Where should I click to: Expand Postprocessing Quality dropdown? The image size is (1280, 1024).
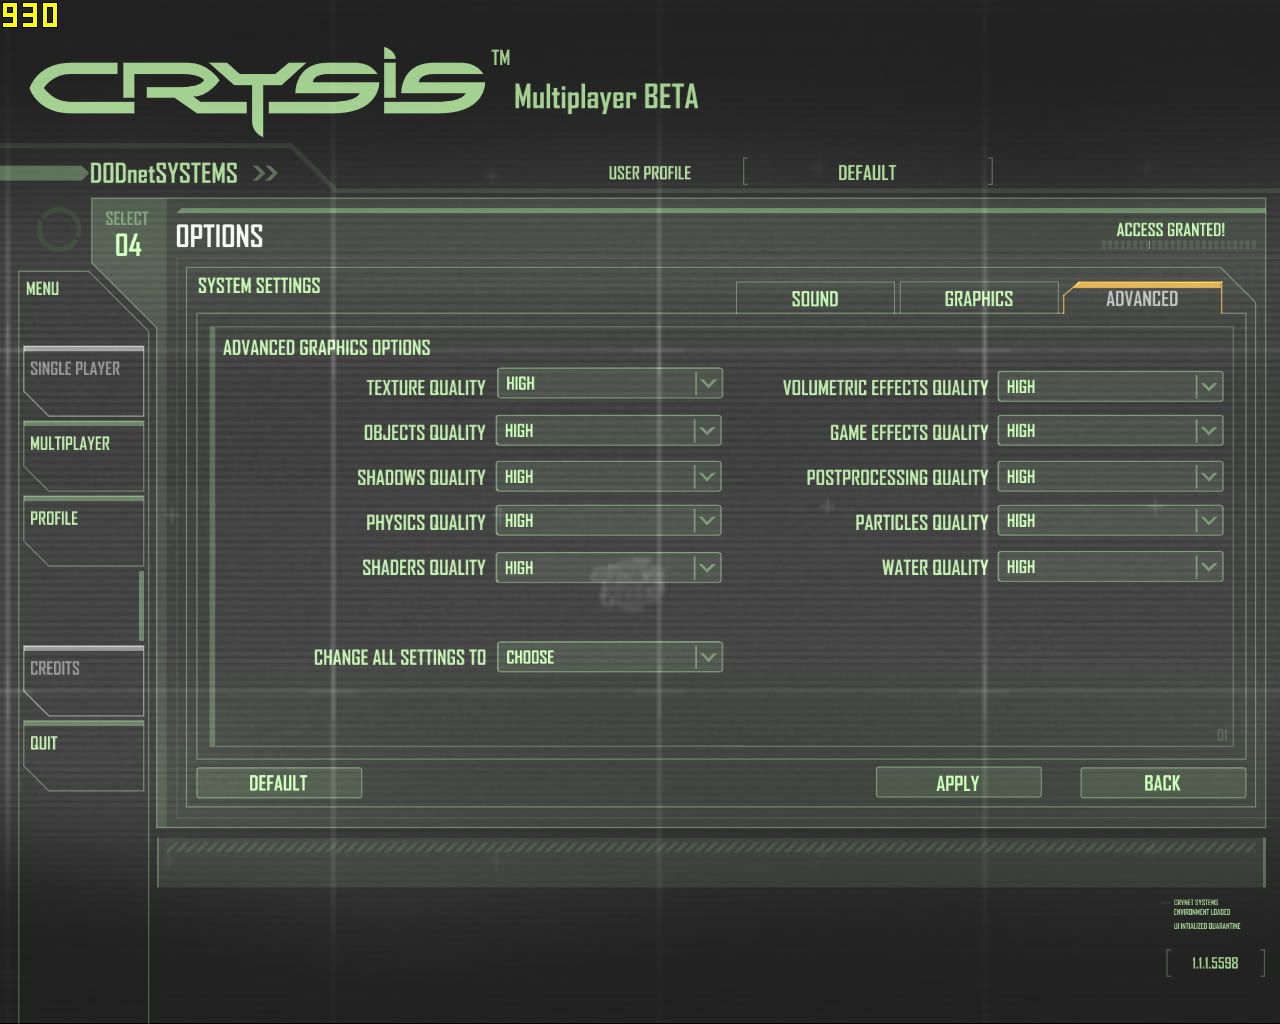click(1110, 477)
